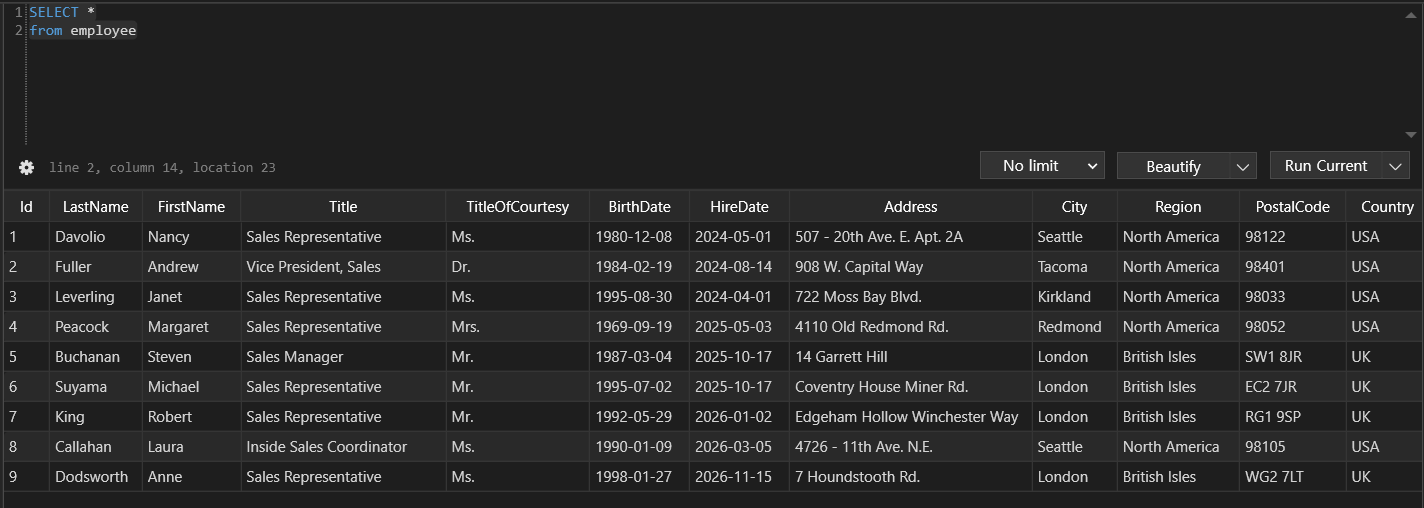The image size is (1424, 508).
Task: Open editor settings gear icon
Action: [26, 167]
